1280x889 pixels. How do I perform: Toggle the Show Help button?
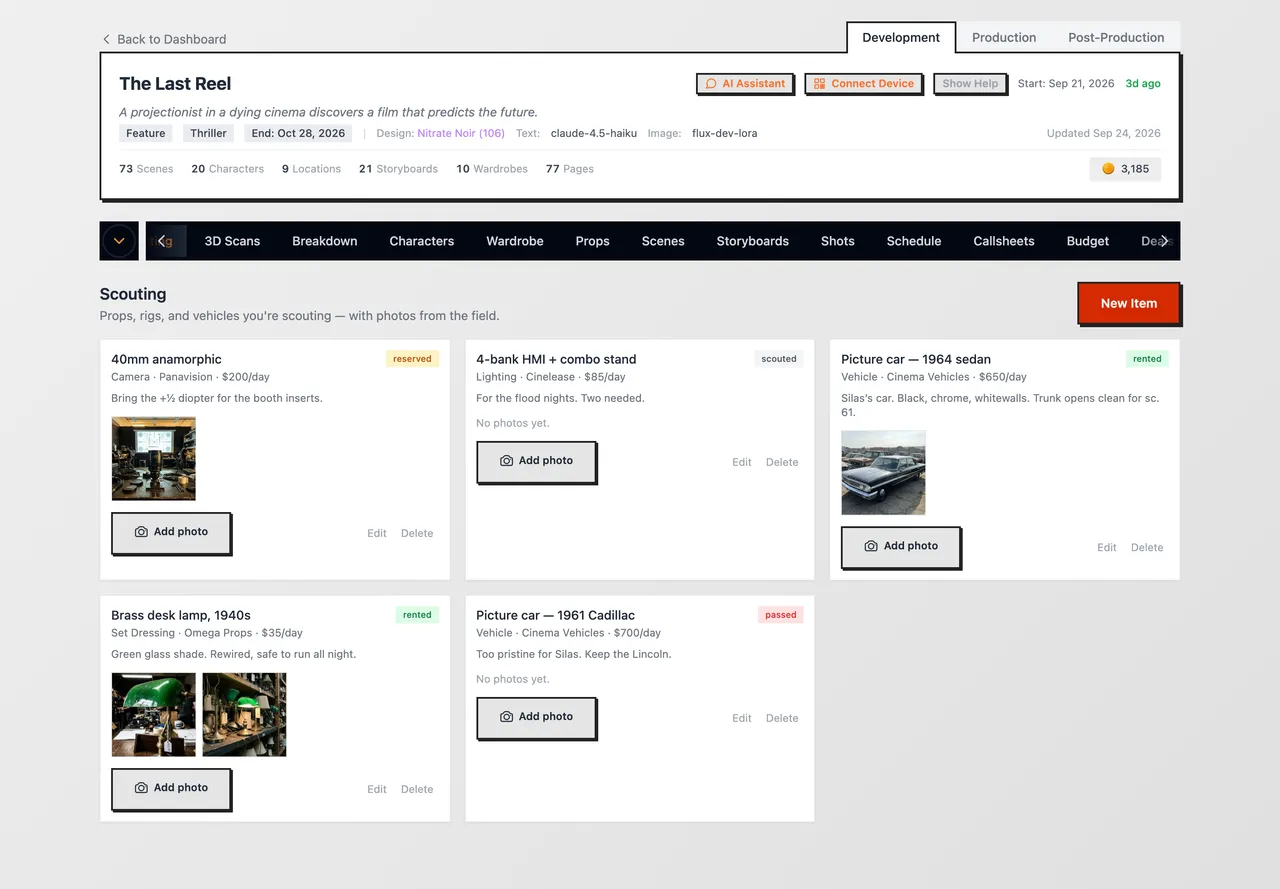click(970, 84)
